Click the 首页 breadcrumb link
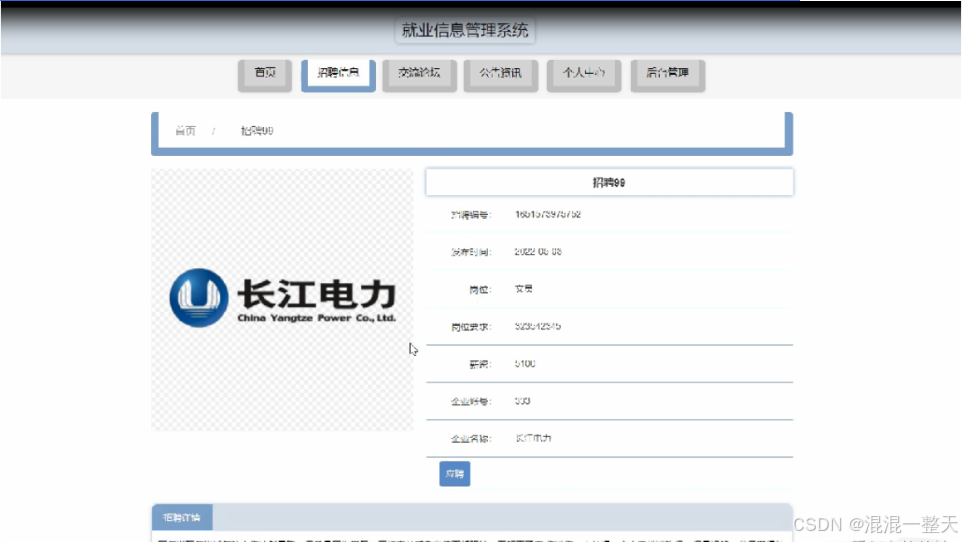The height and width of the screenshot is (542, 962). 185,131
